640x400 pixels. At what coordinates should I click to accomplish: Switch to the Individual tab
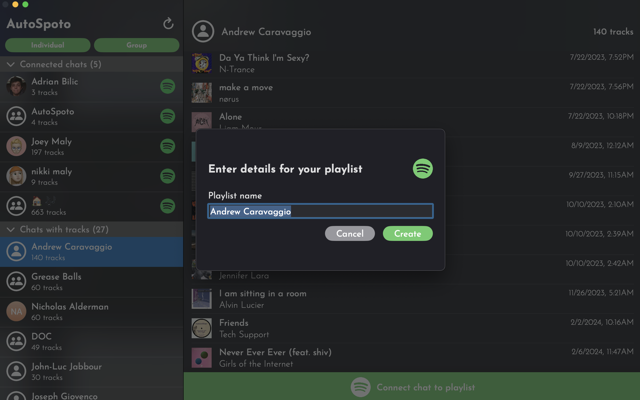[48, 45]
